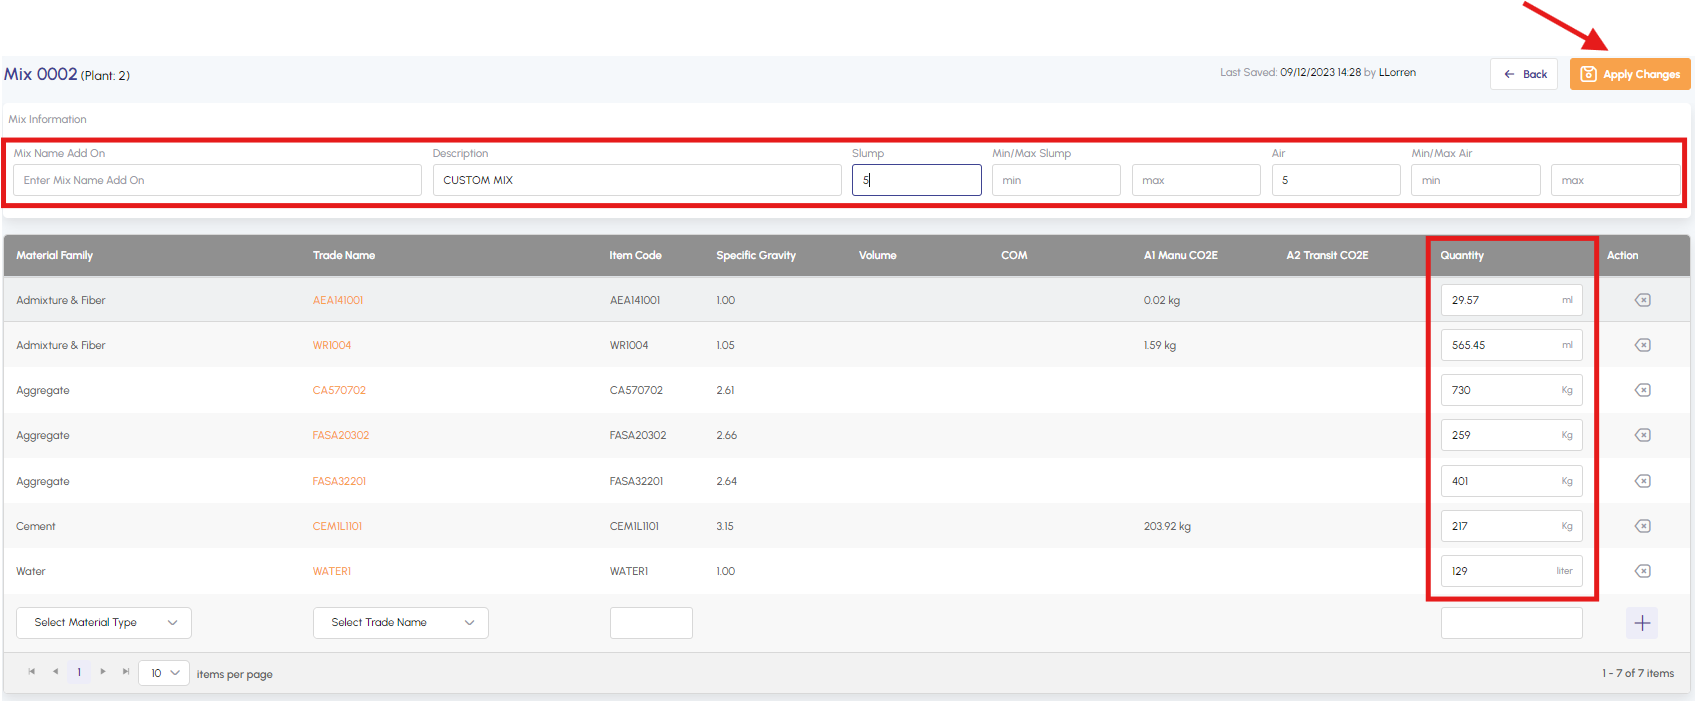
Task: Go to the first page of items
Action: 32,672
